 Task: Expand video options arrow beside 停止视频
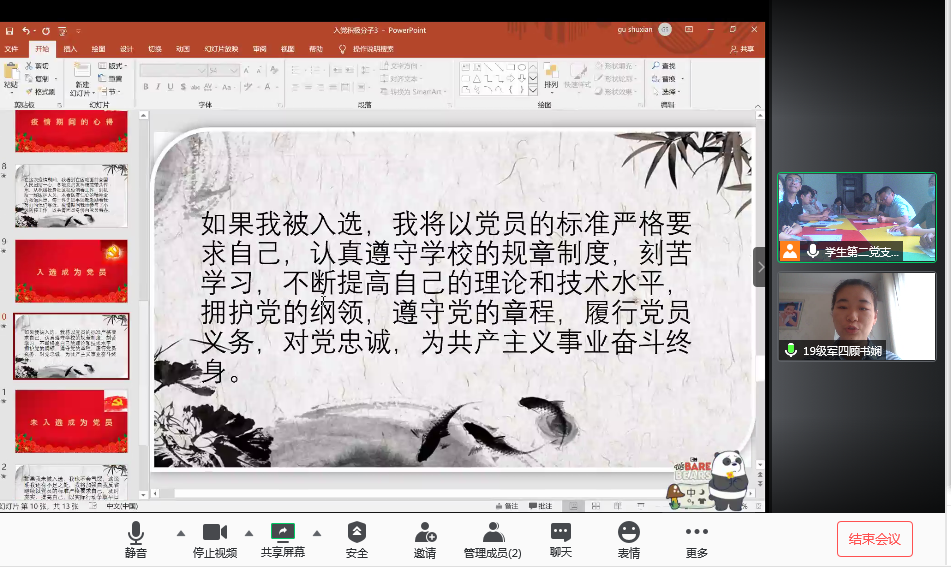[249, 533]
